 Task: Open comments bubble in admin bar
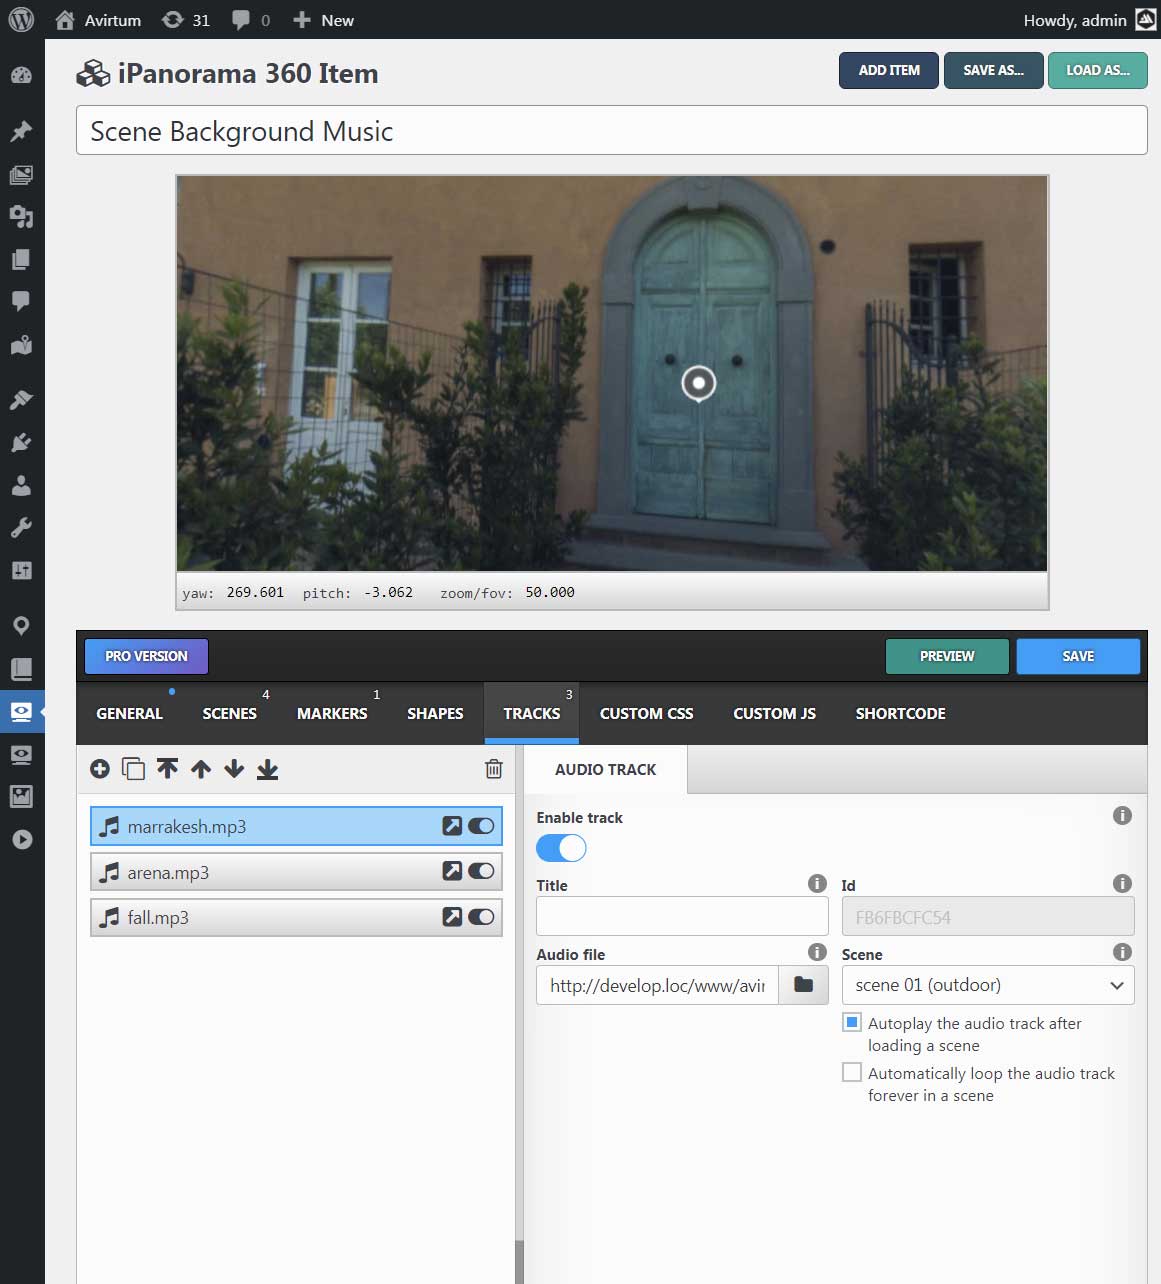click(251, 20)
